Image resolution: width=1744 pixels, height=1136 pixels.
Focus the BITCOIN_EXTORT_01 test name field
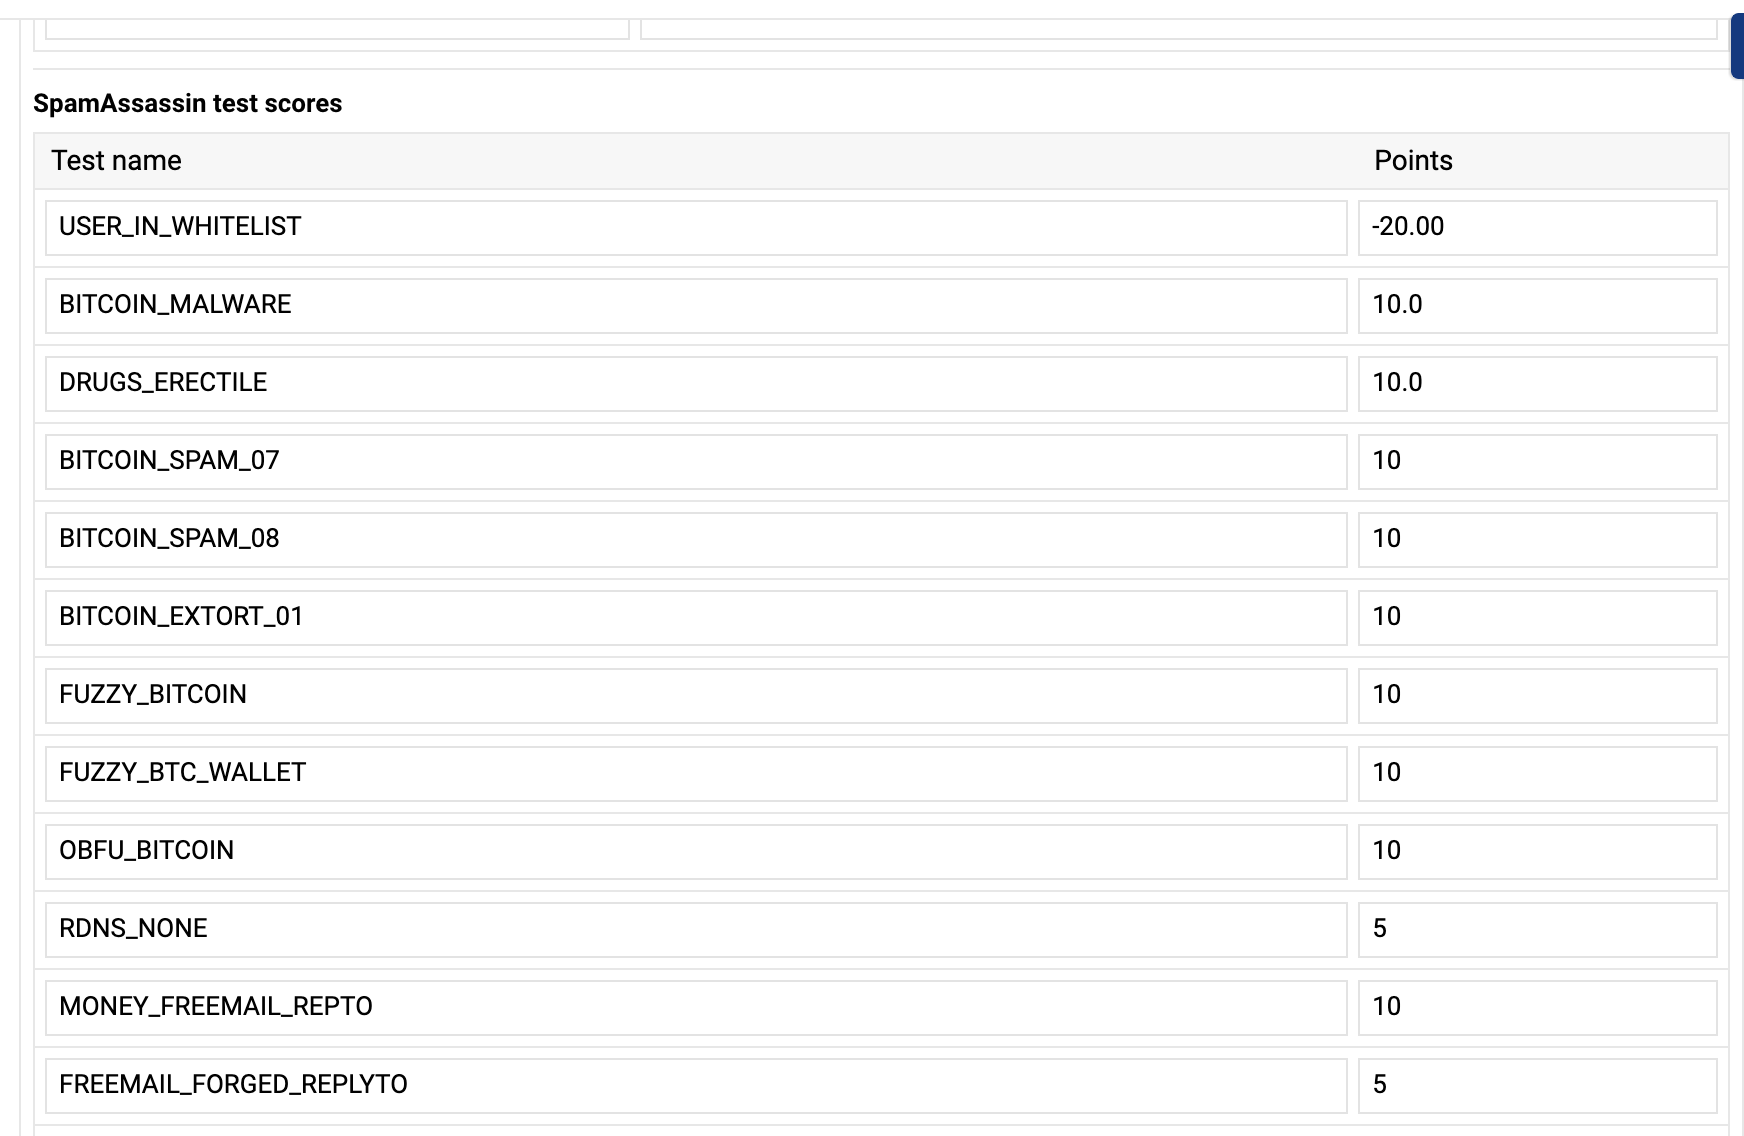click(x=695, y=617)
